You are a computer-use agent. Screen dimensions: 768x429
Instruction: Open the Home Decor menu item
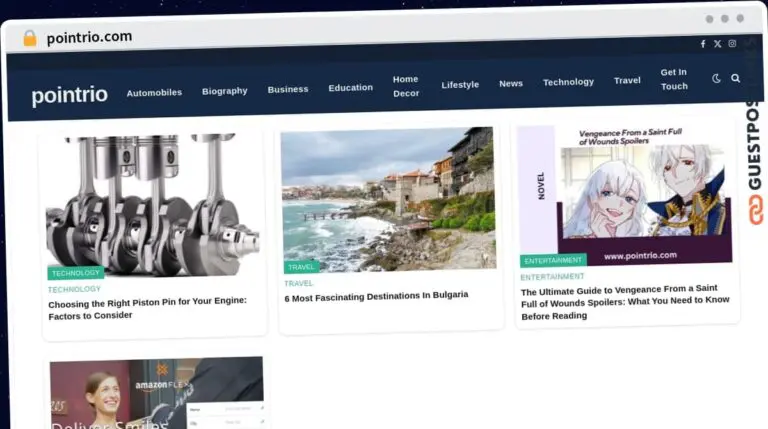406,86
